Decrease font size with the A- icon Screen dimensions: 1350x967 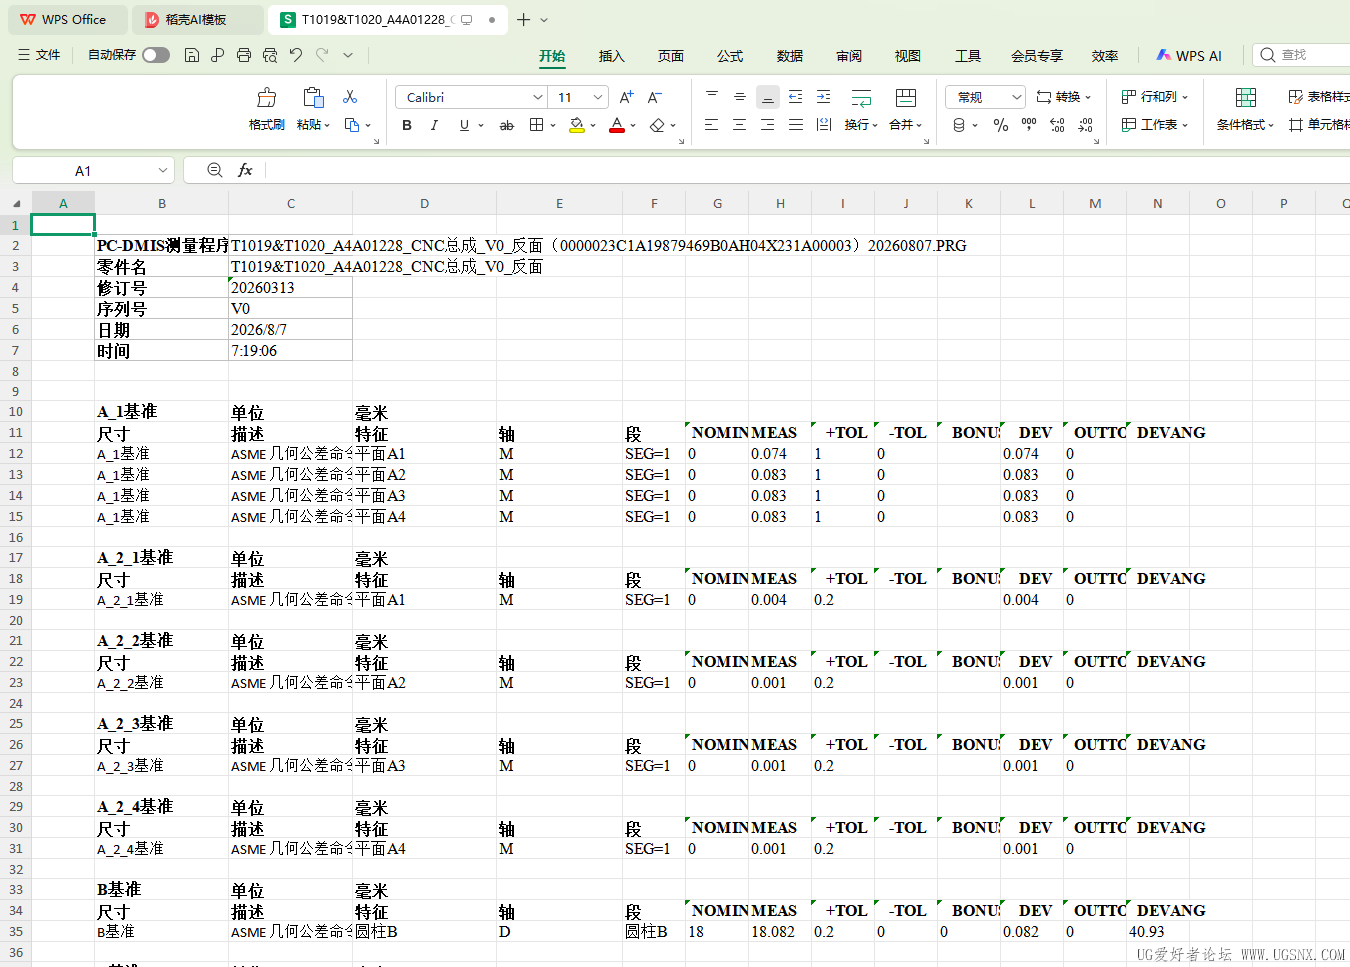(655, 97)
